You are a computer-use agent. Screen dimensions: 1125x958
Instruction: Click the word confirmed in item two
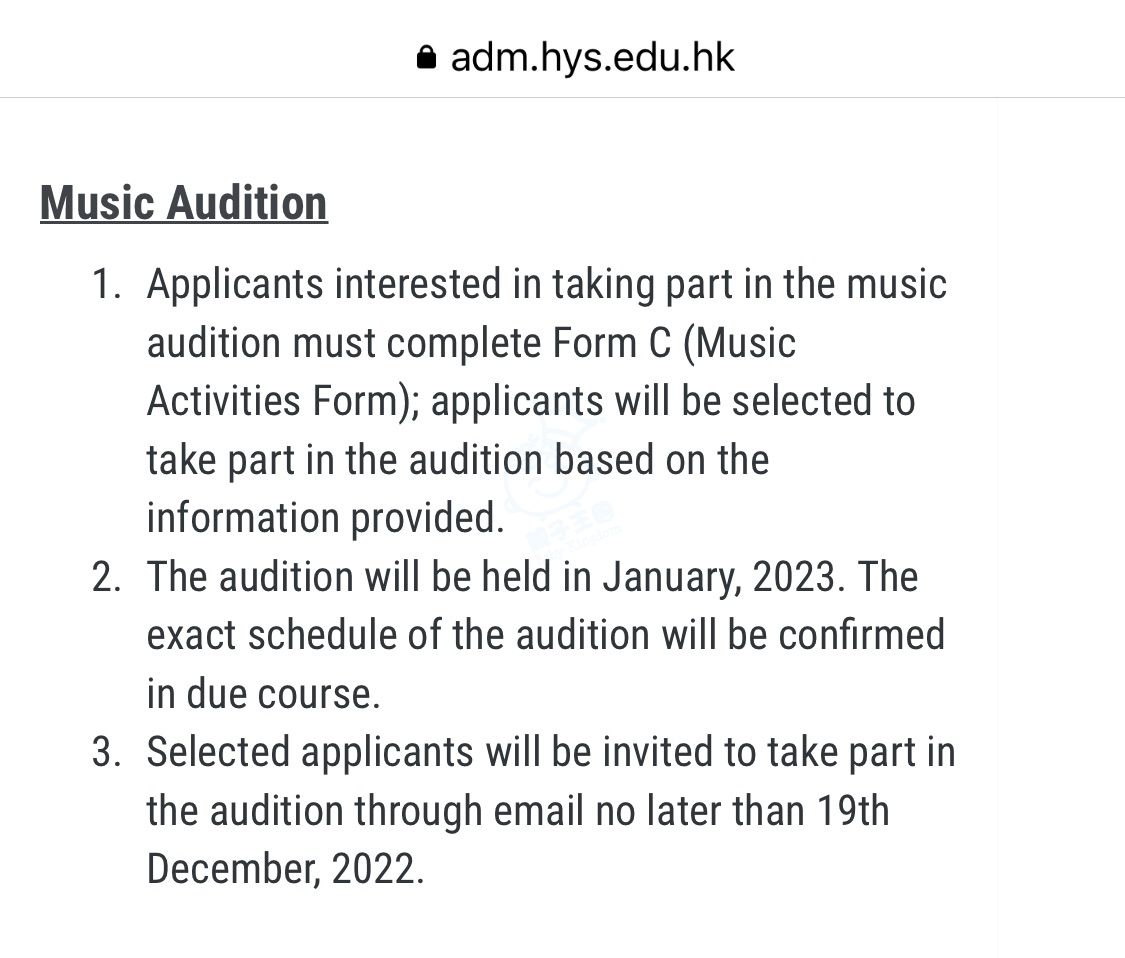click(862, 636)
